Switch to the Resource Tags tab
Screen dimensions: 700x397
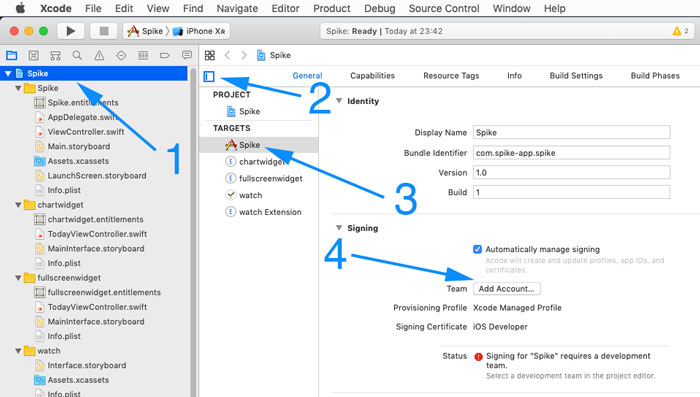tap(451, 76)
